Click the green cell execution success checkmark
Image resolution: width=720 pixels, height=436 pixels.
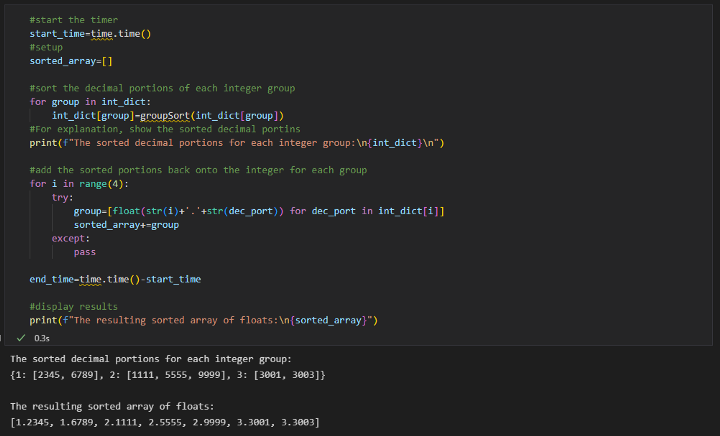(x=21, y=338)
